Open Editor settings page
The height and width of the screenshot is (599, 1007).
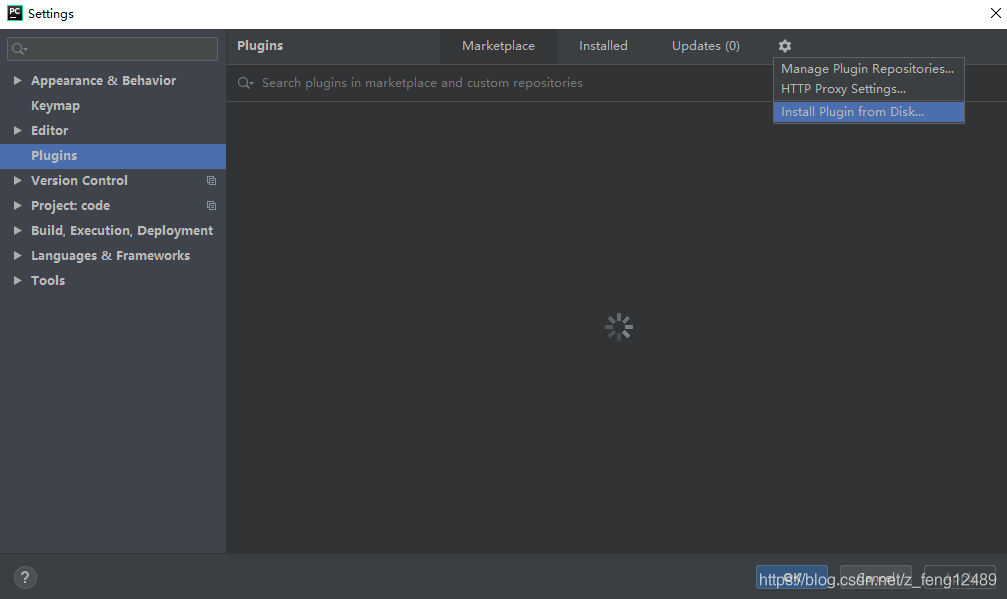click(49, 130)
